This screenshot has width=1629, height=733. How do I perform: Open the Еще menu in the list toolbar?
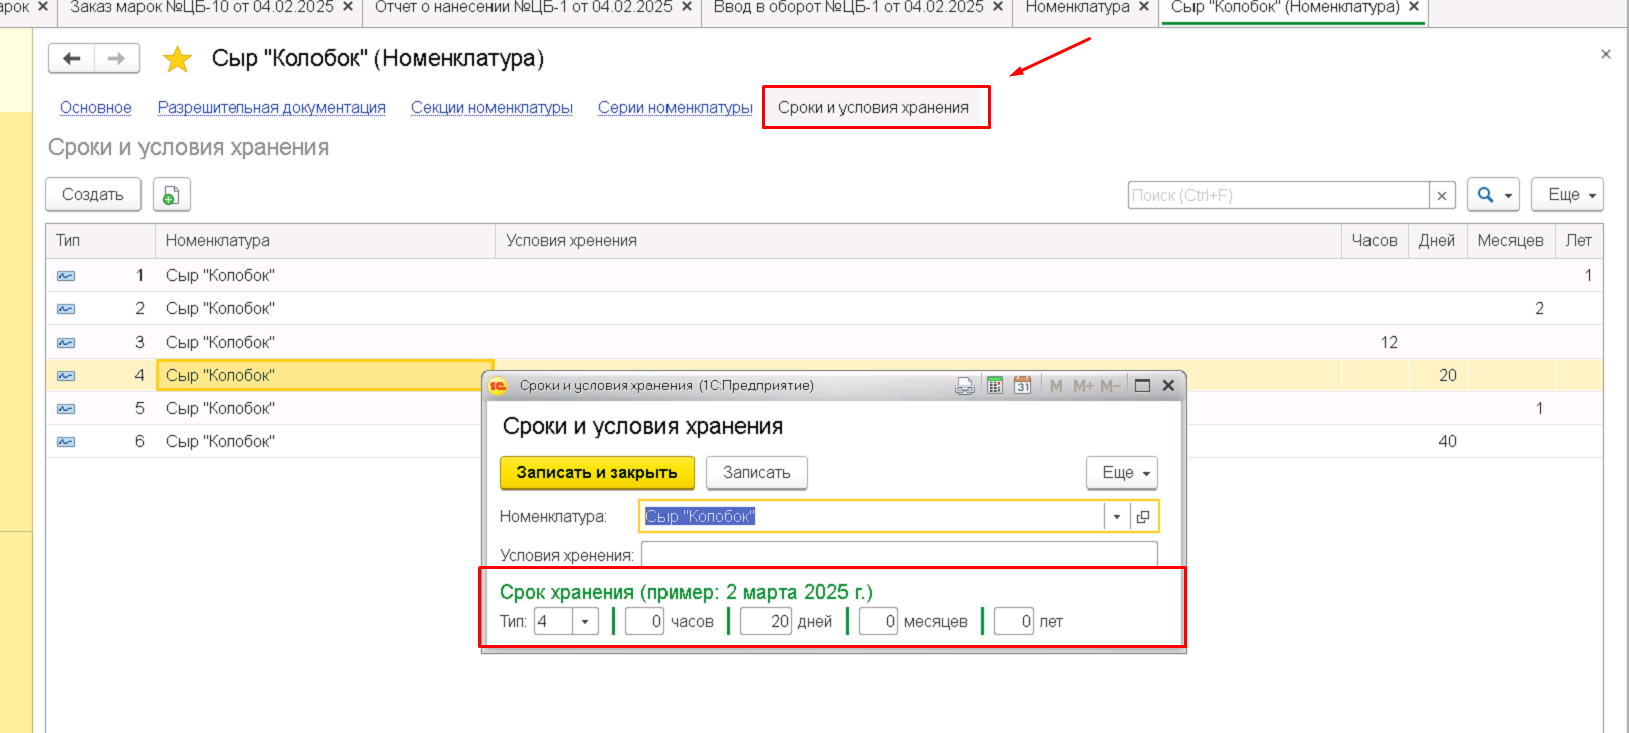[x=1567, y=195]
